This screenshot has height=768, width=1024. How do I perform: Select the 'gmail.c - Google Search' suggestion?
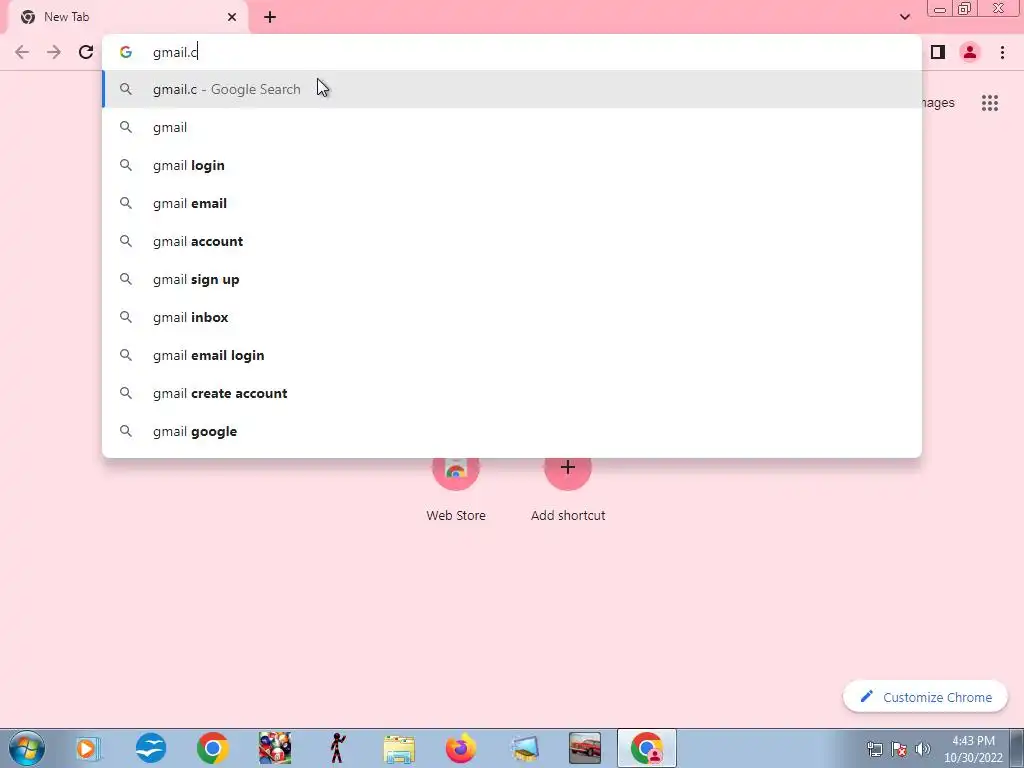tap(512, 89)
